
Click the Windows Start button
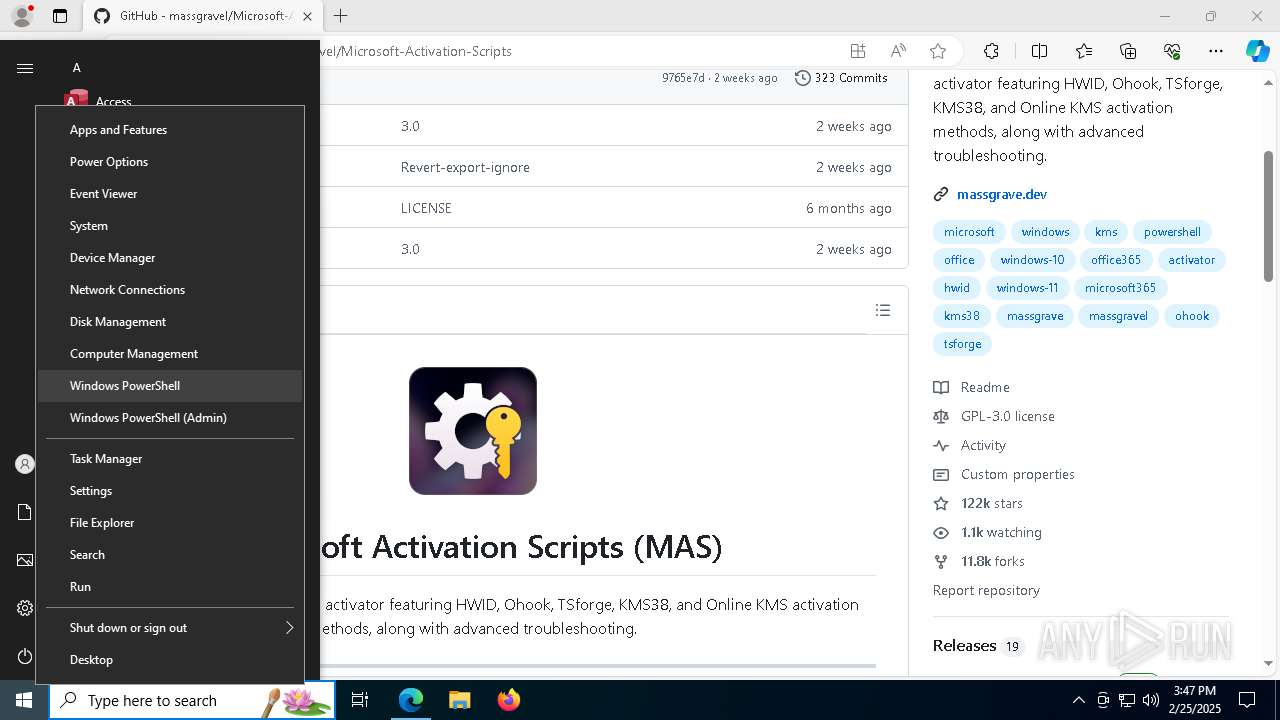[24, 700]
